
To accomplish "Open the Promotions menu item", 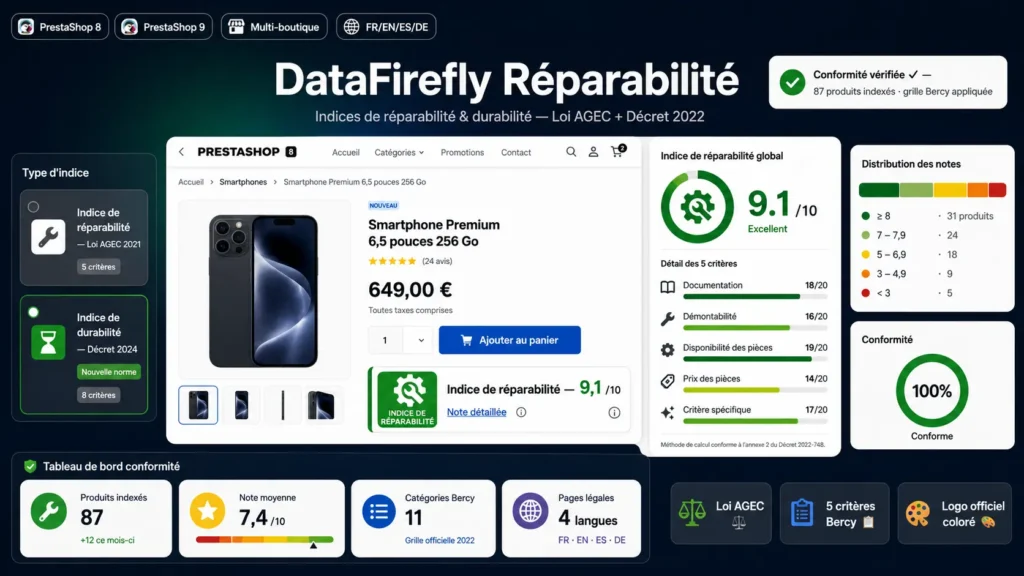I will (x=462, y=152).
